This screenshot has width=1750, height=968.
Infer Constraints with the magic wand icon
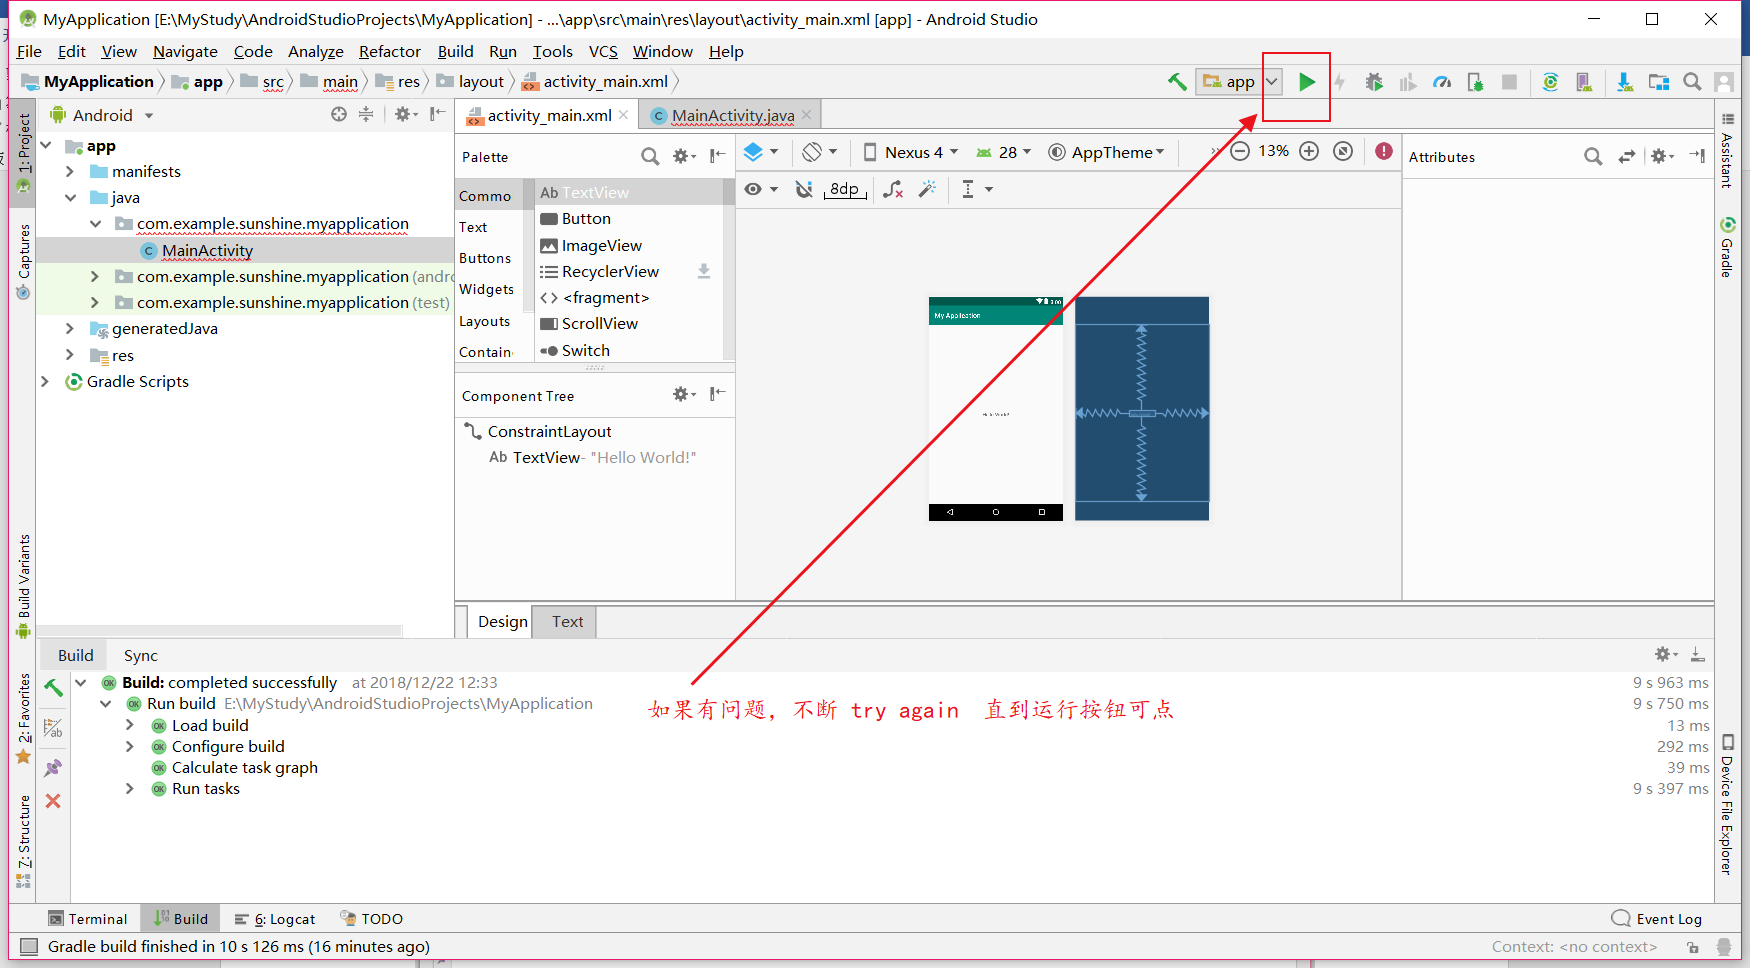click(927, 189)
